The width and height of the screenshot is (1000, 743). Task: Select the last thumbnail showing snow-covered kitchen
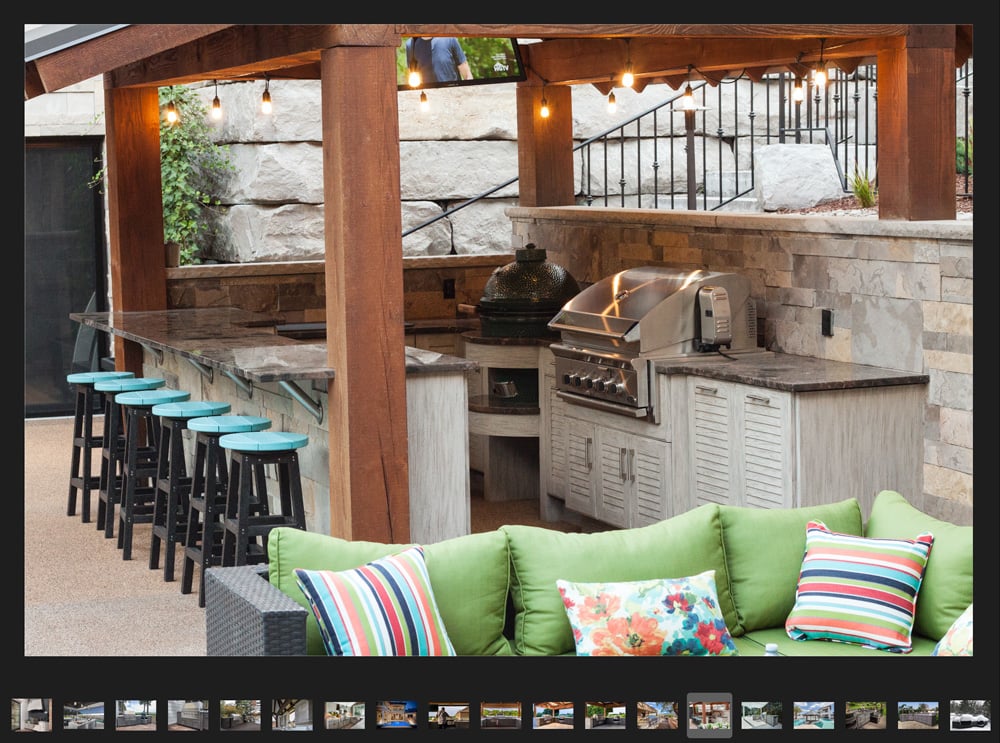tap(969, 714)
